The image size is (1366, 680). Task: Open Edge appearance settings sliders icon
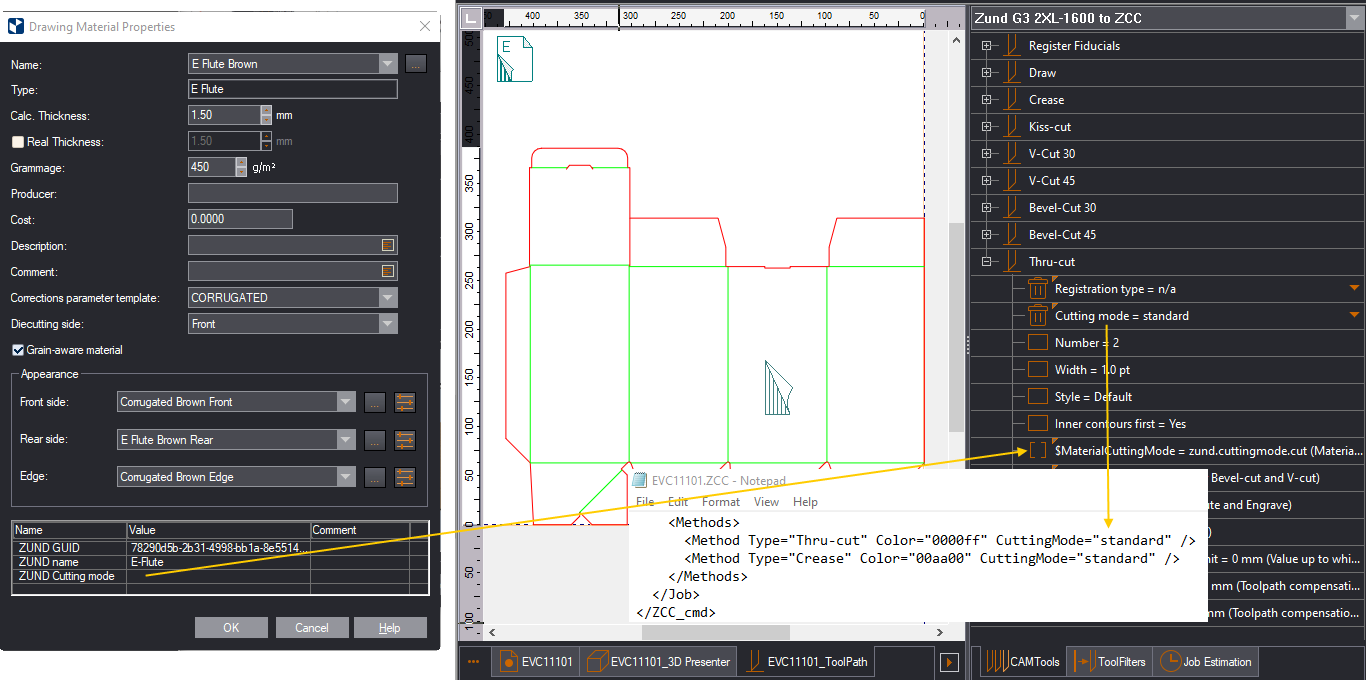405,477
